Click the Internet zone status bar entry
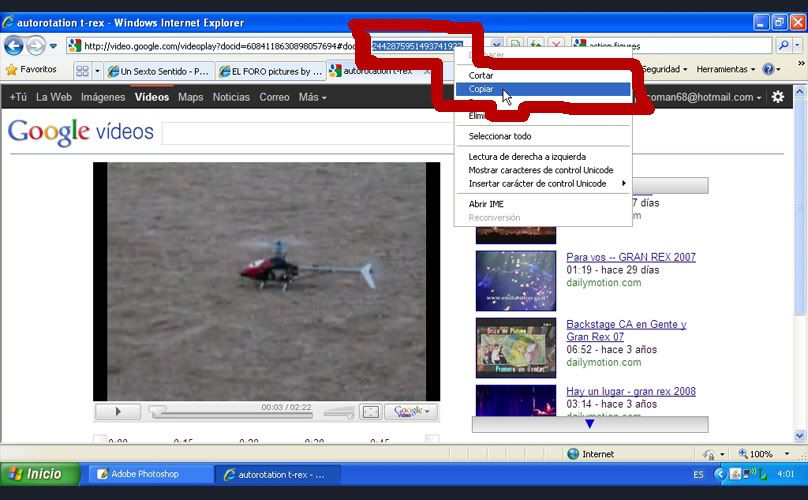 click(x=591, y=454)
